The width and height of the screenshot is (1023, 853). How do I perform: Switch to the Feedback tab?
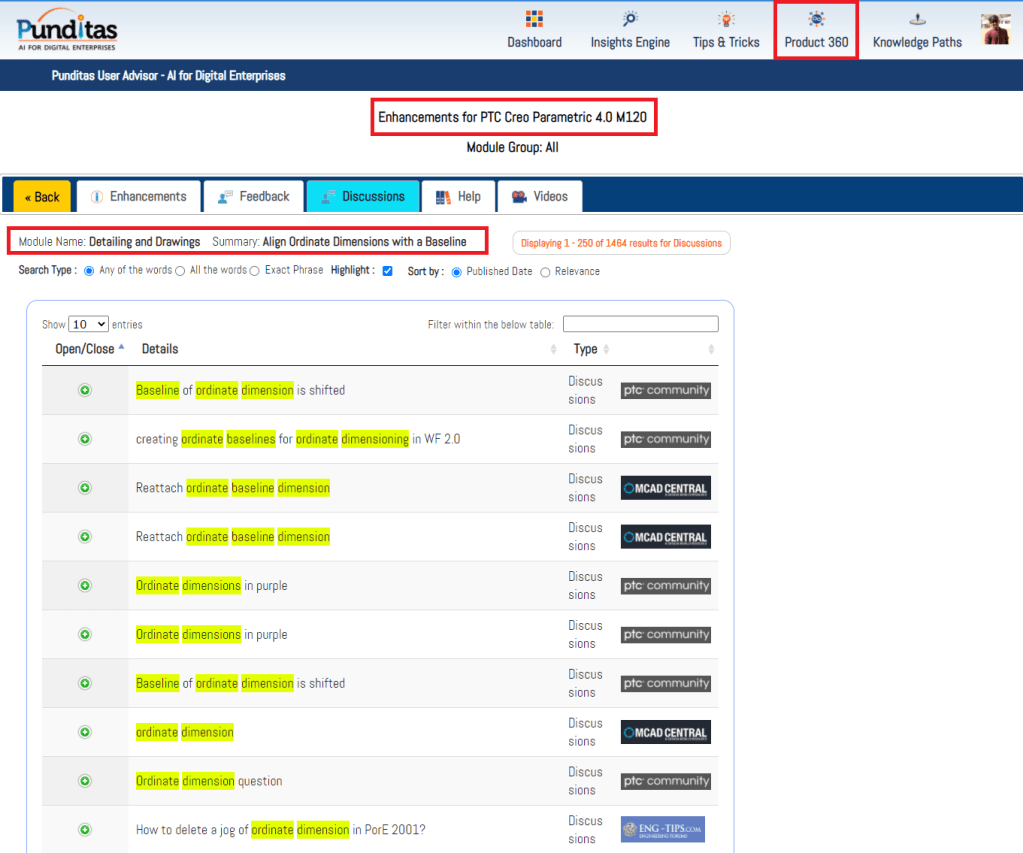click(x=254, y=197)
